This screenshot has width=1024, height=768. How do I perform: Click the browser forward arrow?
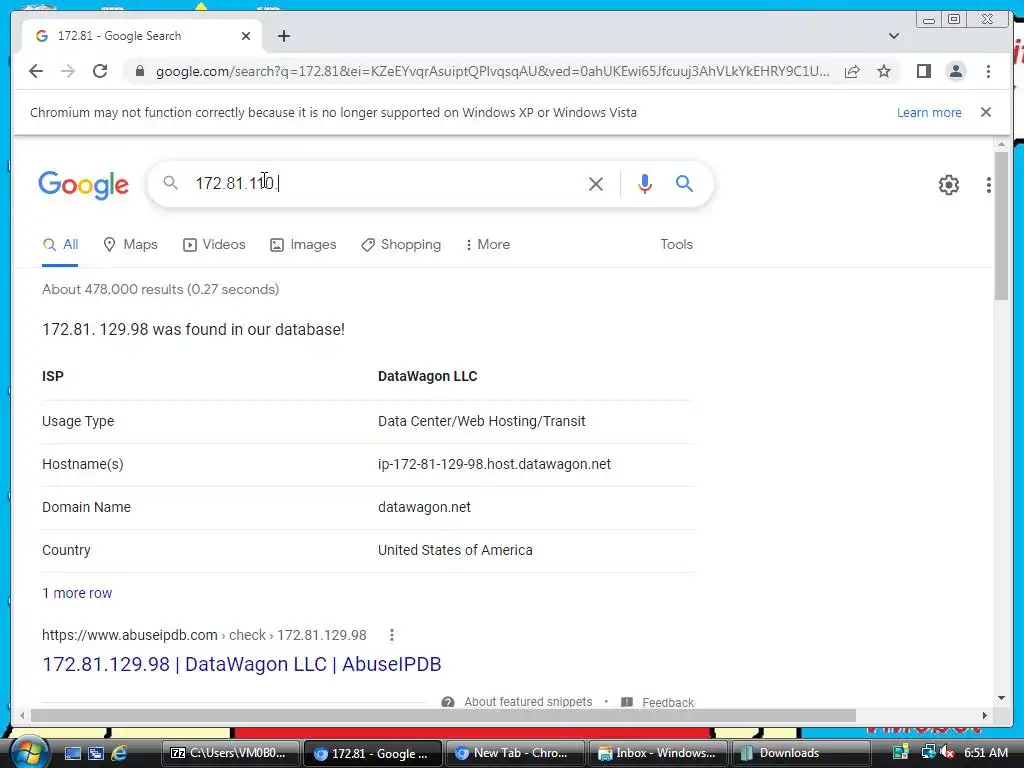click(x=68, y=71)
